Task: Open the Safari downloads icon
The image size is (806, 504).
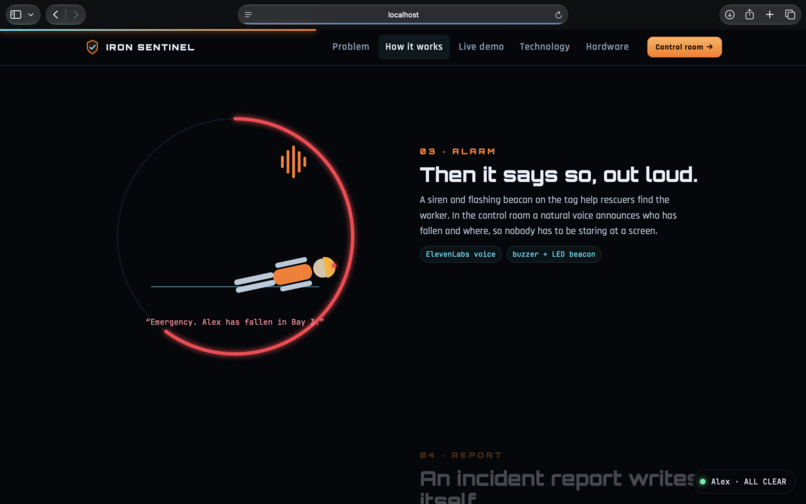Action: [729, 14]
